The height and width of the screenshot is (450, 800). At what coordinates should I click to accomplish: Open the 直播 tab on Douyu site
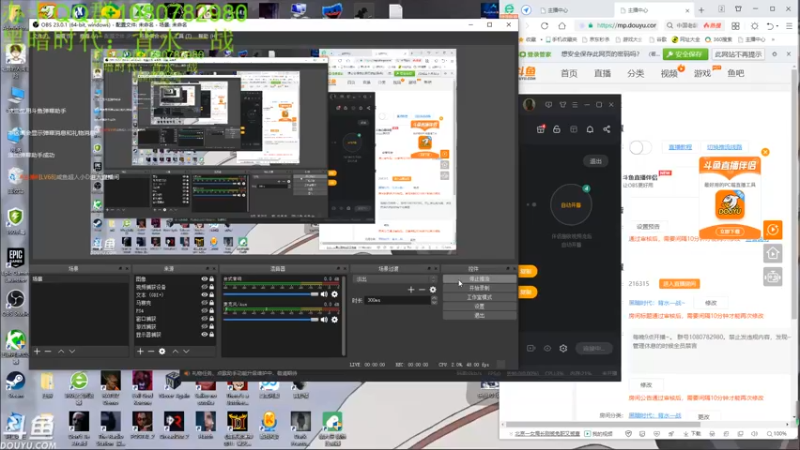pos(602,73)
